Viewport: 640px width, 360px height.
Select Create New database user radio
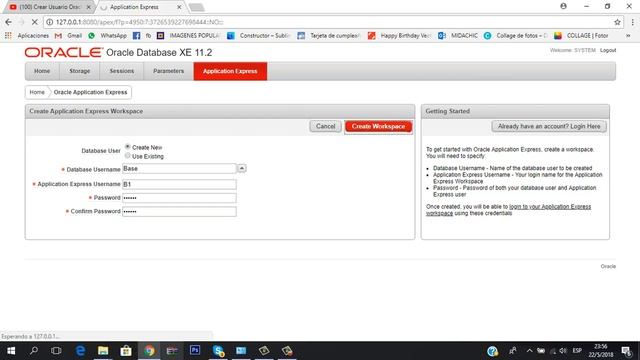(x=128, y=147)
